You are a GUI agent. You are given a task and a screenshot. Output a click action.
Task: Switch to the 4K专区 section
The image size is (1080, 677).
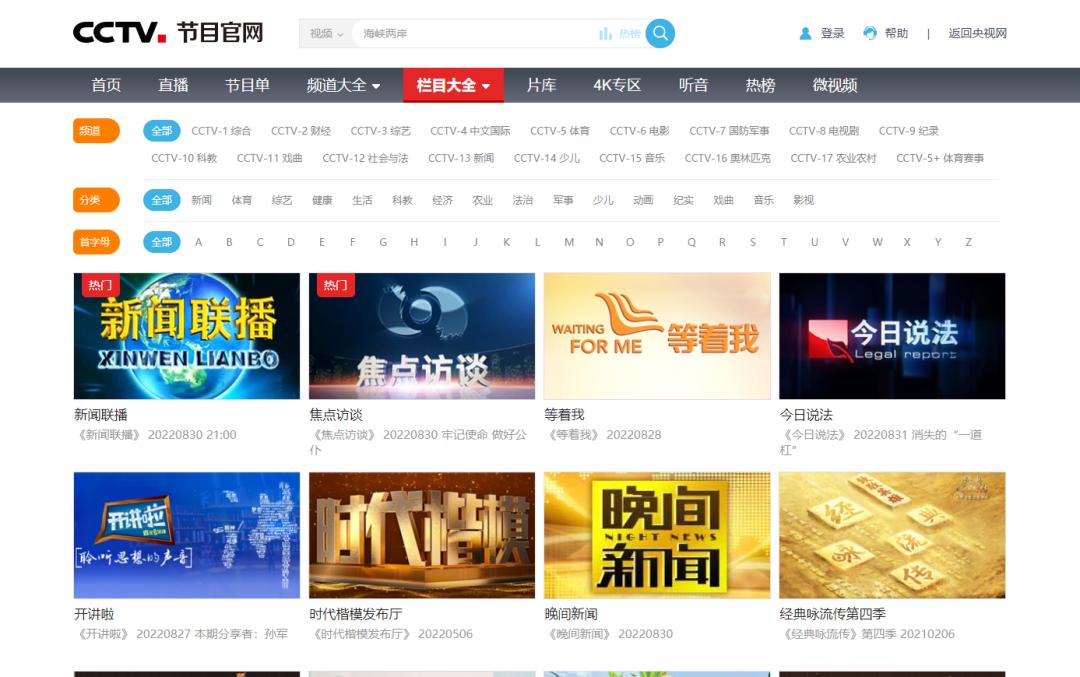pos(616,86)
